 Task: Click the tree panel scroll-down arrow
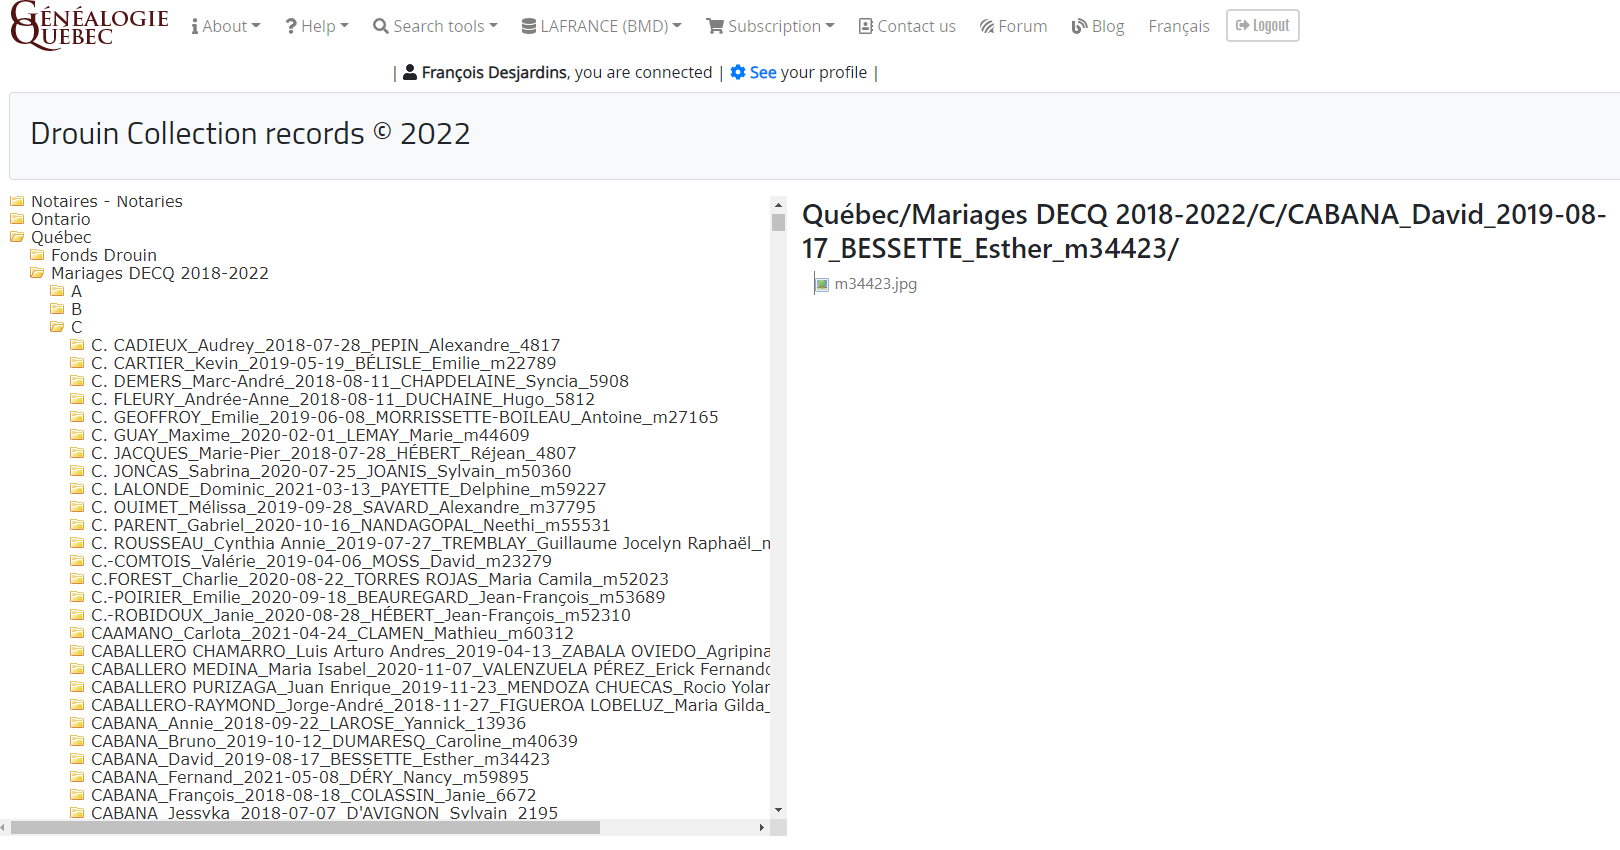[x=778, y=810]
